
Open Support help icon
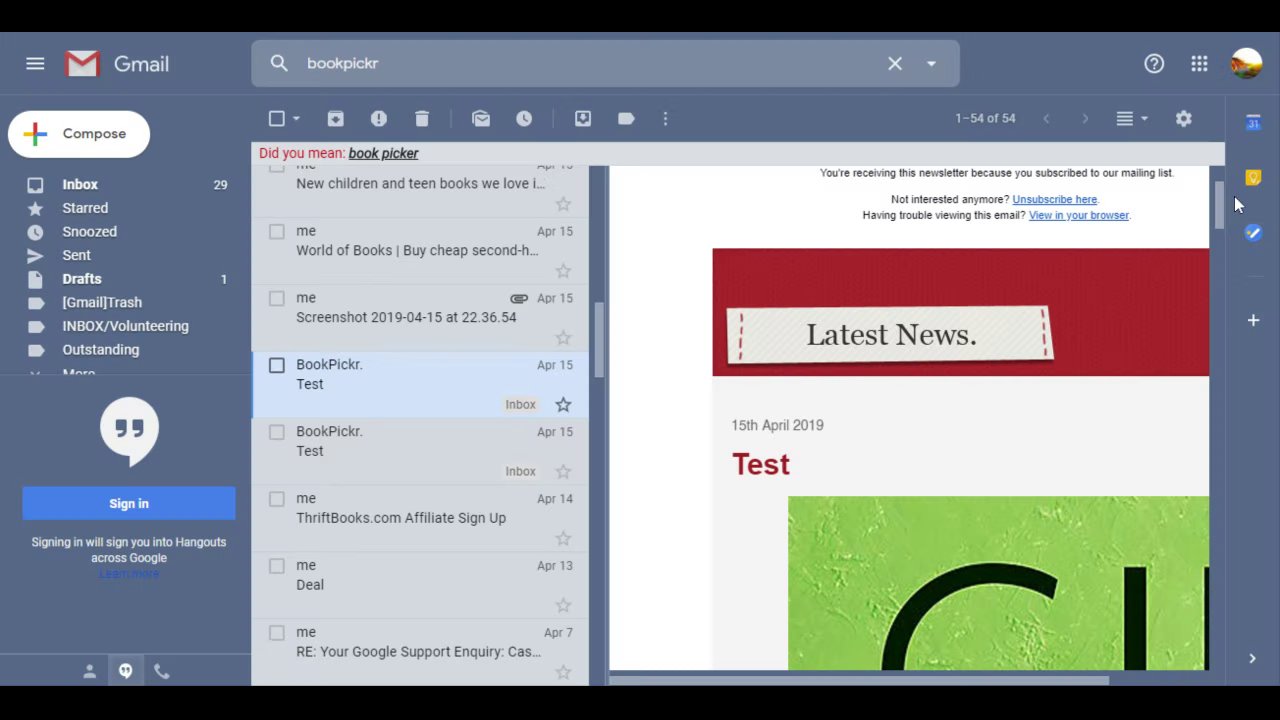click(x=1154, y=63)
